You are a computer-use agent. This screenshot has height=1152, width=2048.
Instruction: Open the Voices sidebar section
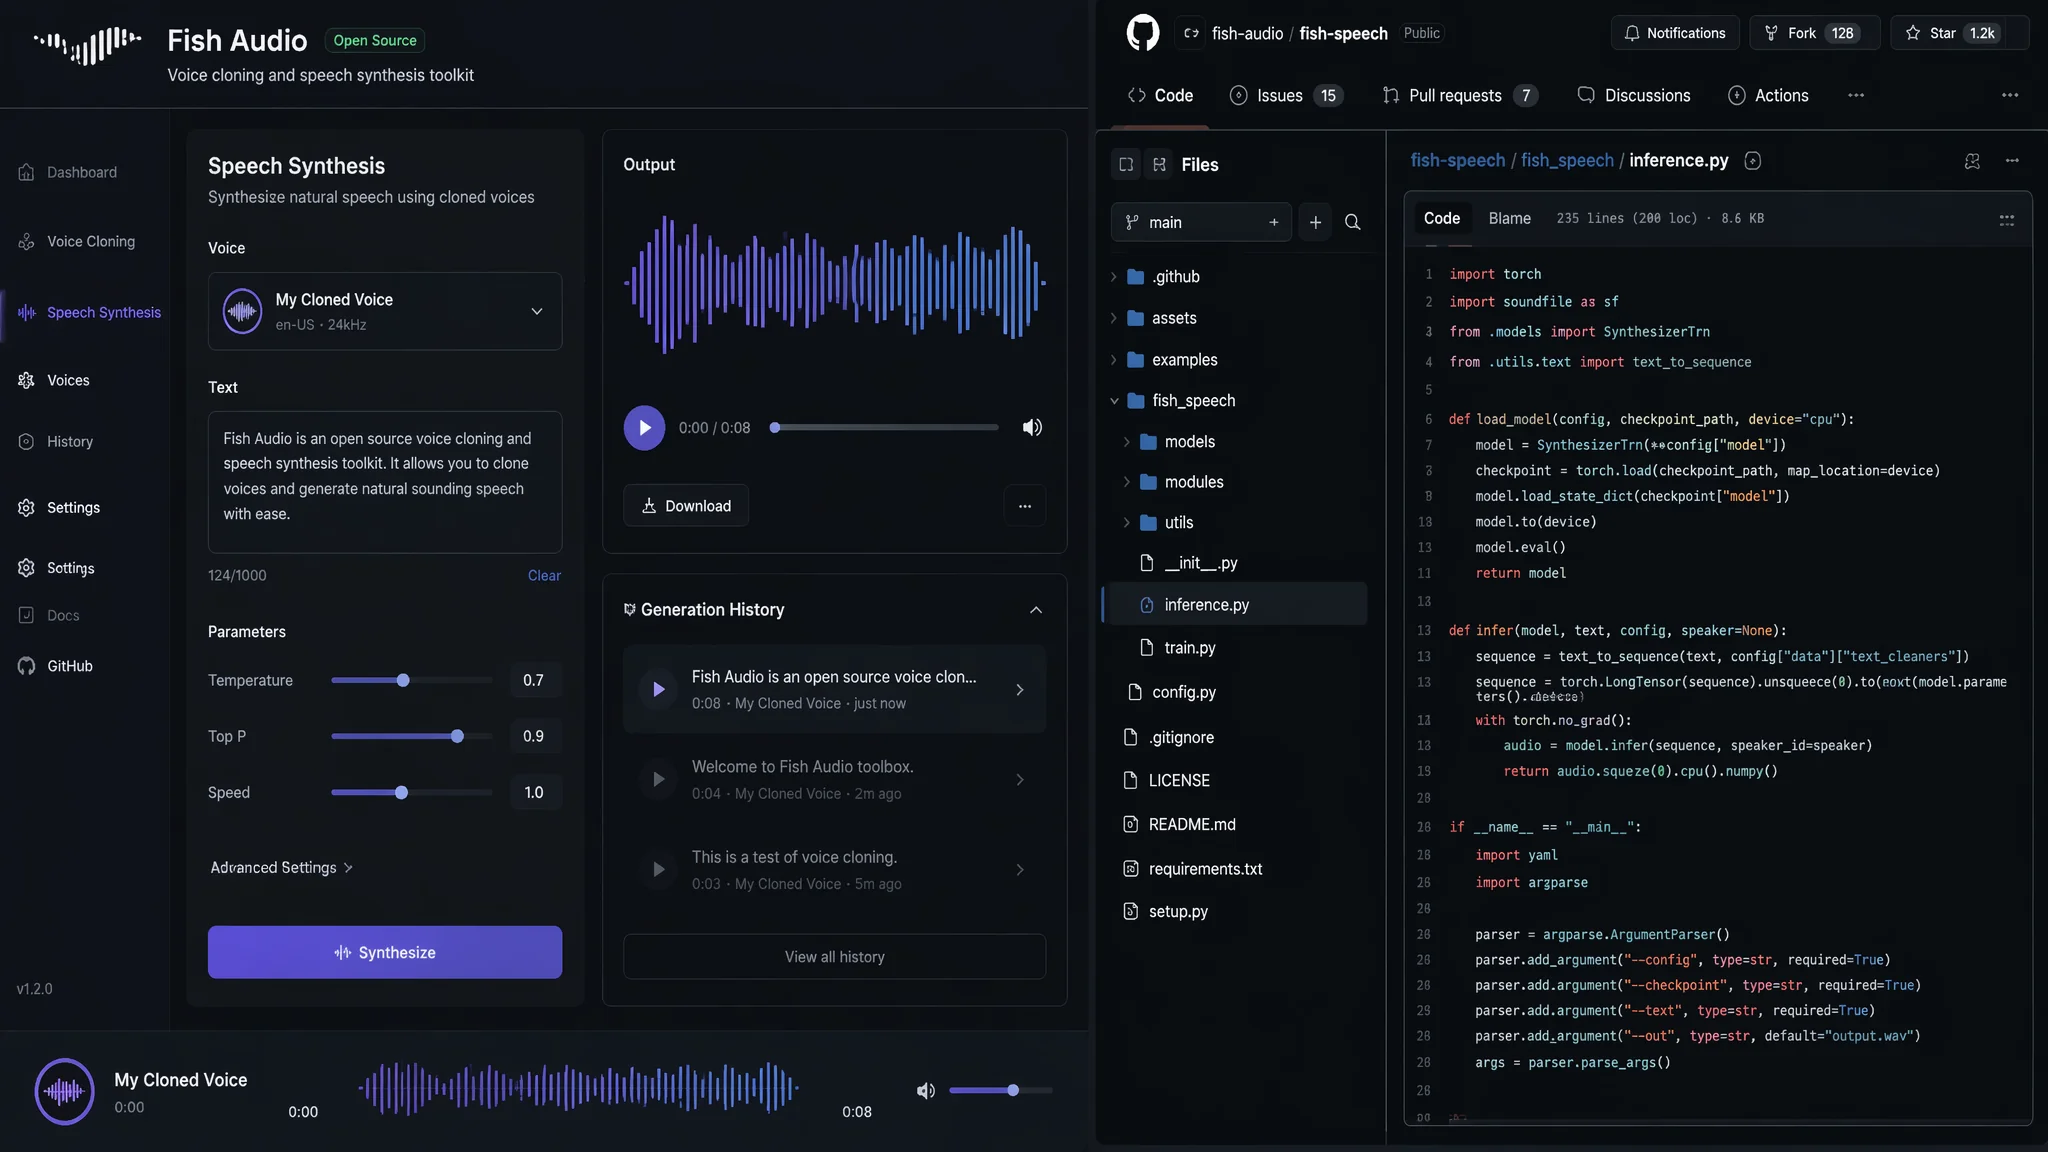pyautogui.click(x=54, y=380)
